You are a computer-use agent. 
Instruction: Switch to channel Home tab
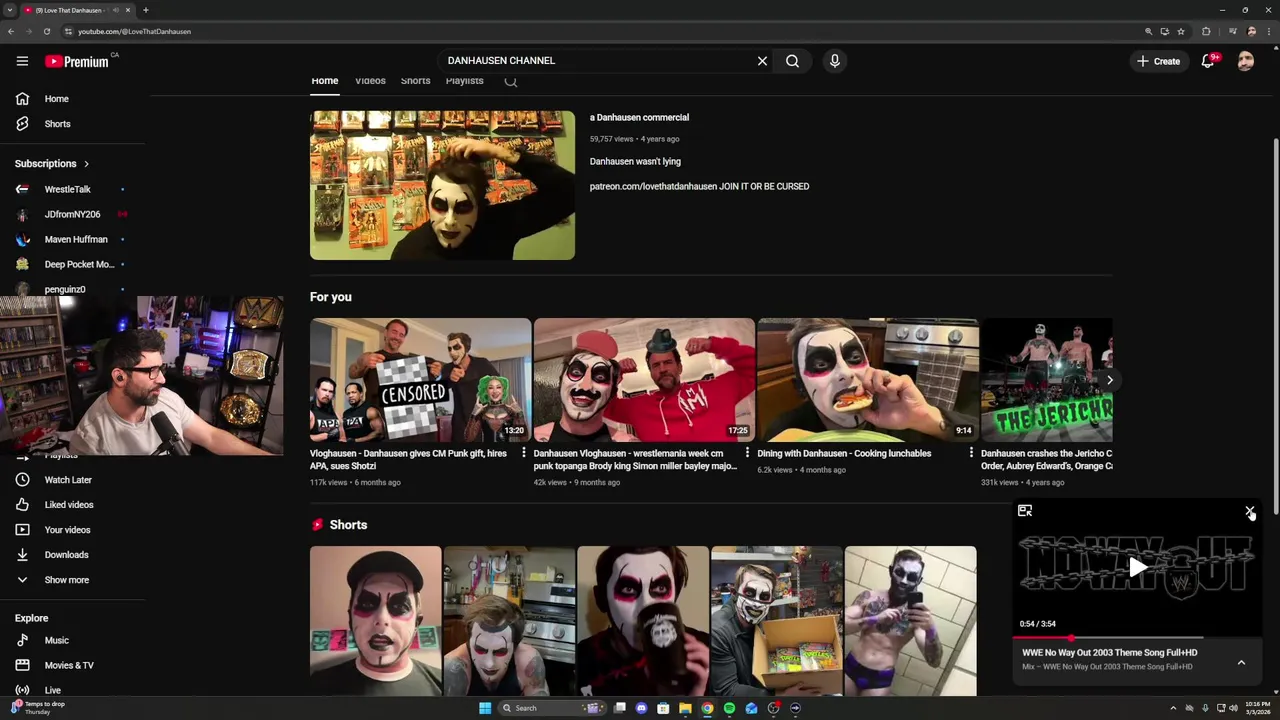[325, 81]
